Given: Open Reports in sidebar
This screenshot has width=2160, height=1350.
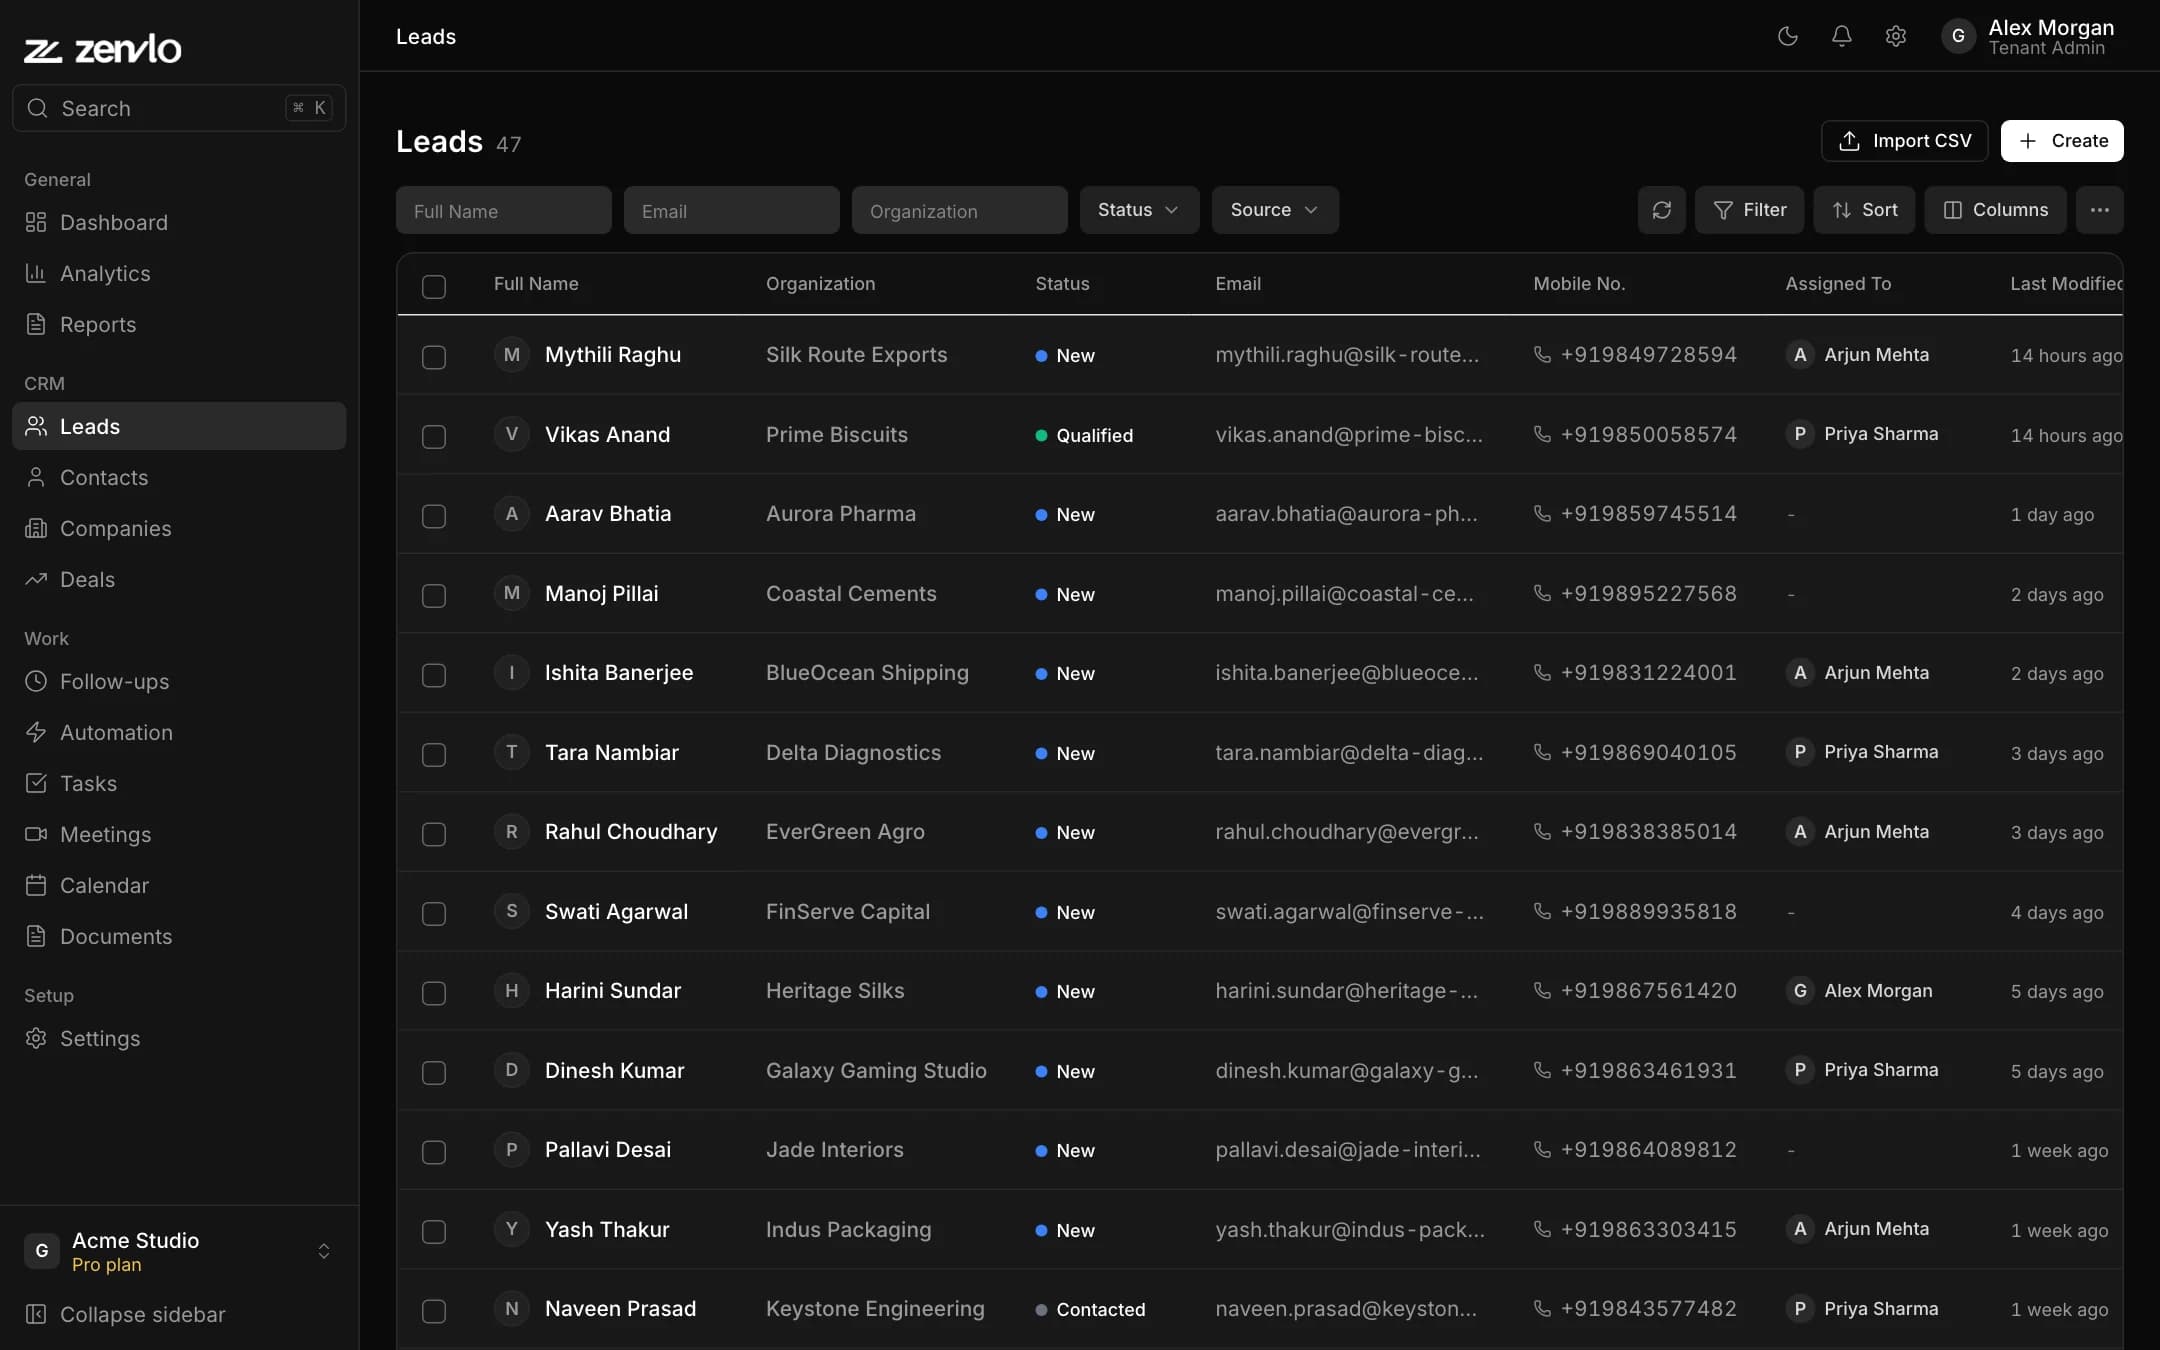Looking at the screenshot, I should (x=179, y=324).
